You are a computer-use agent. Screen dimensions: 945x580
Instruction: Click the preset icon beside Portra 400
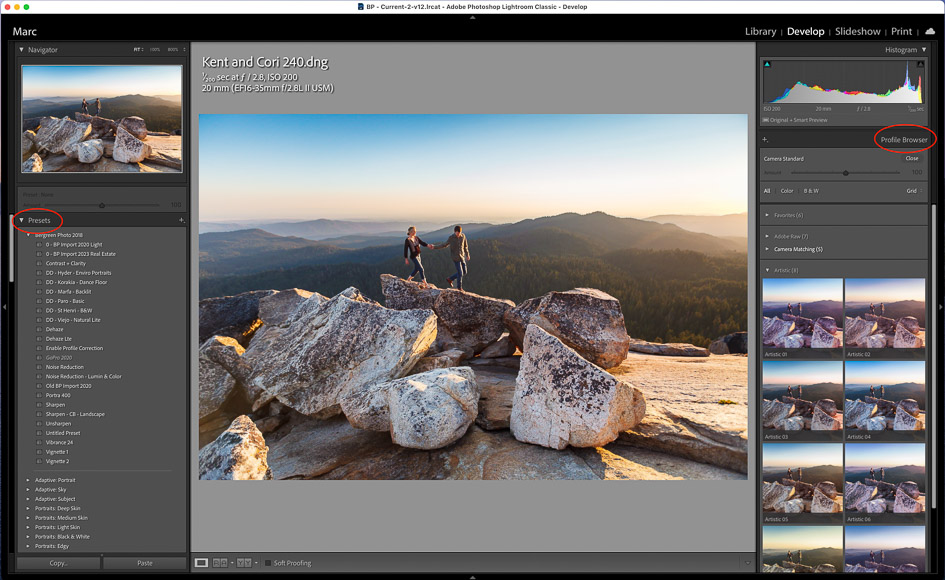pos(39,396)
